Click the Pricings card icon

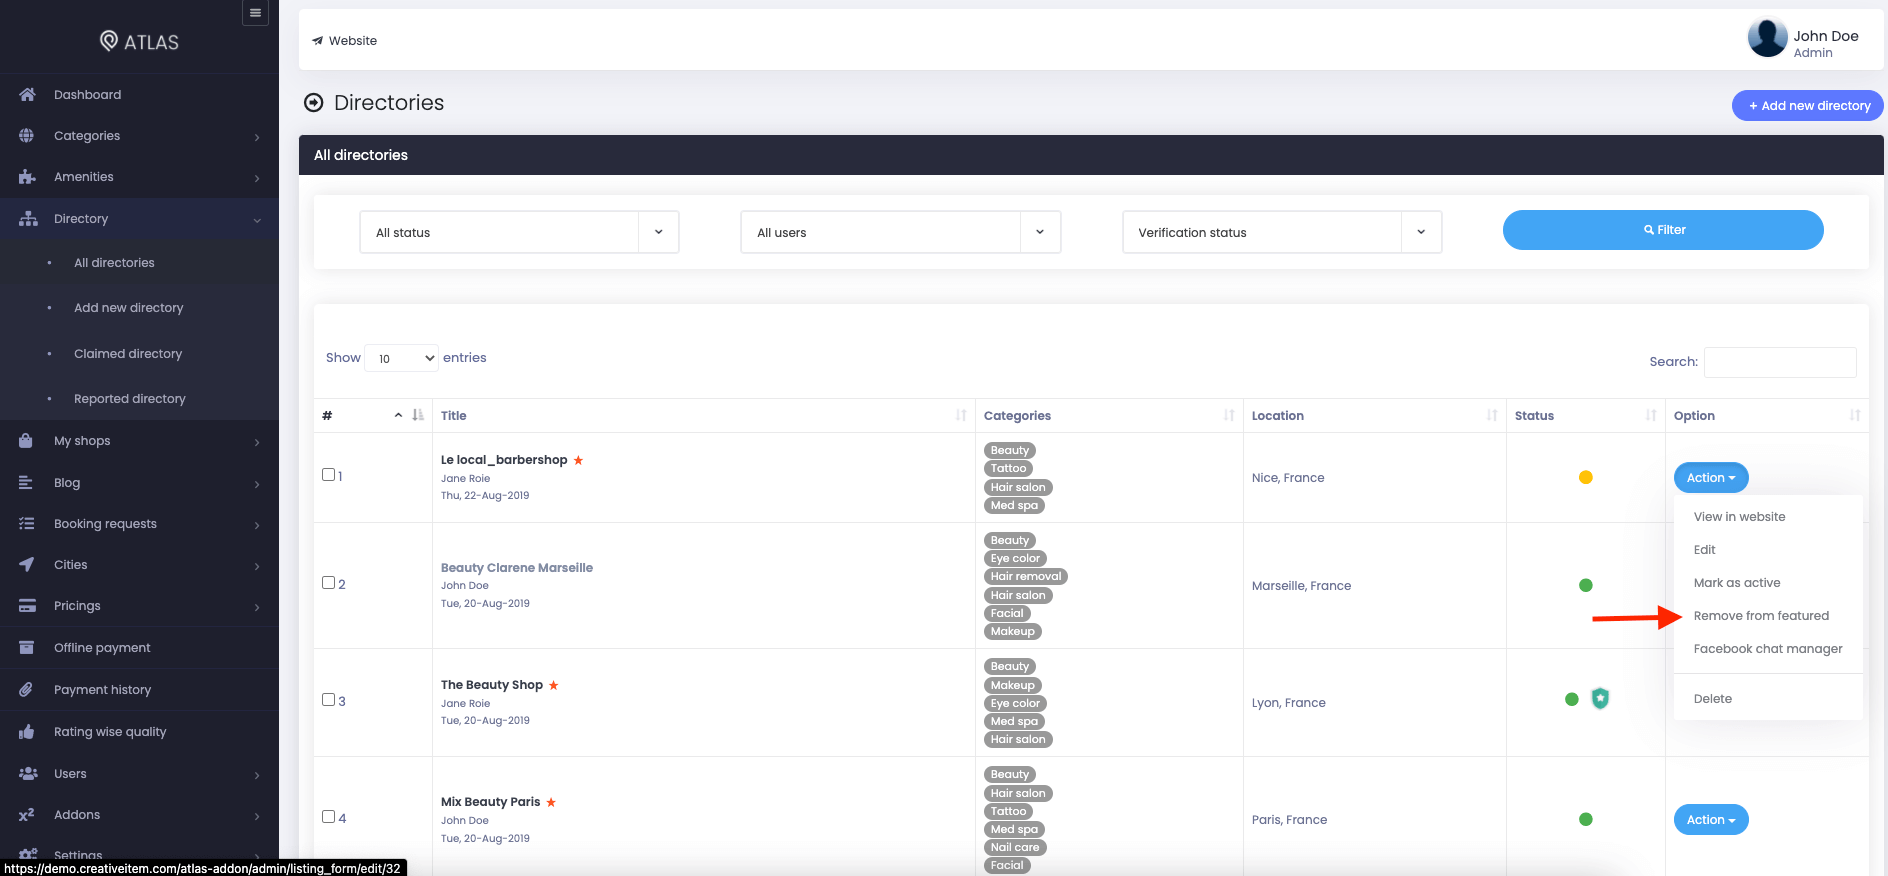point(27,606)
